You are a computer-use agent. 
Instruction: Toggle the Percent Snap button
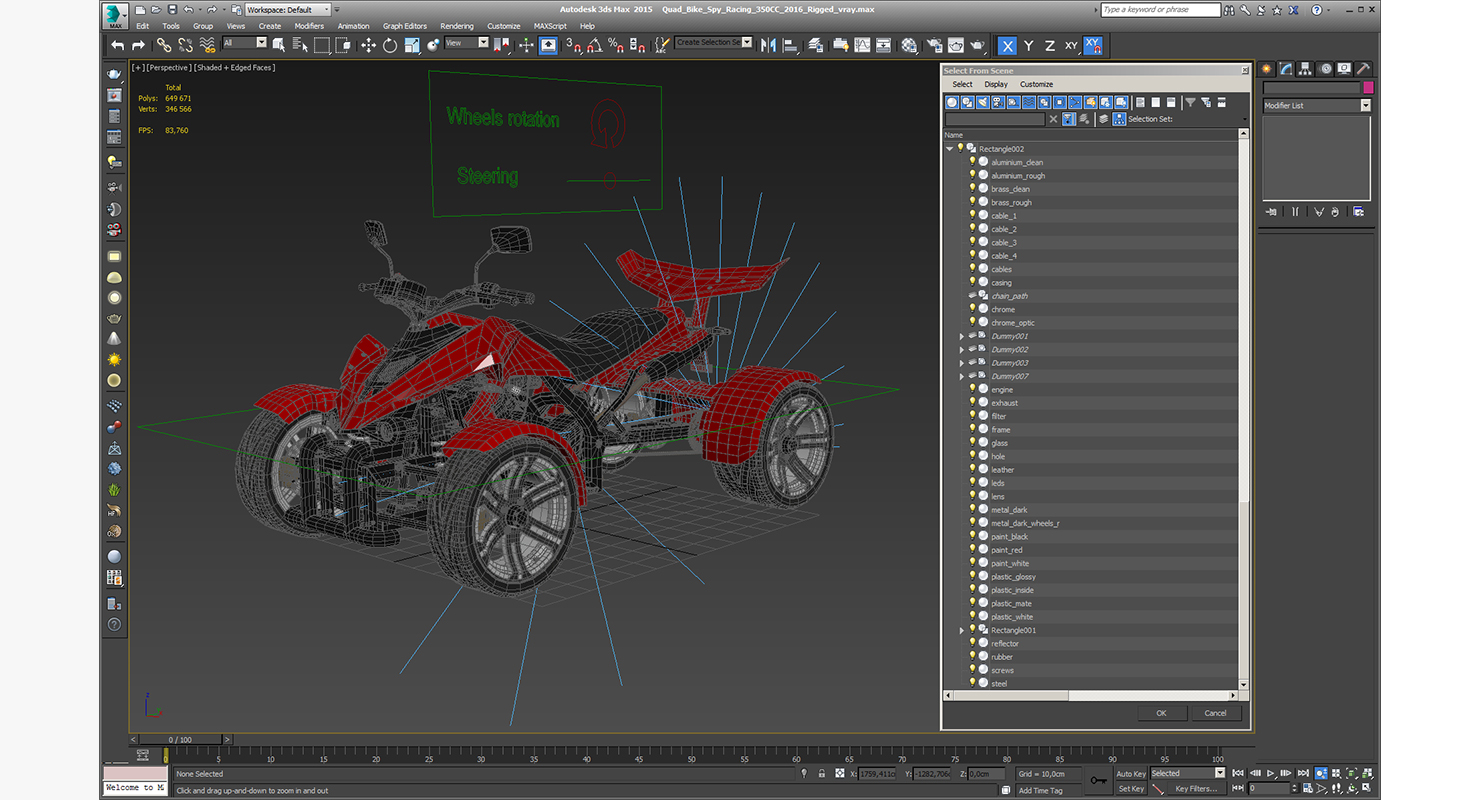[616, 45]
